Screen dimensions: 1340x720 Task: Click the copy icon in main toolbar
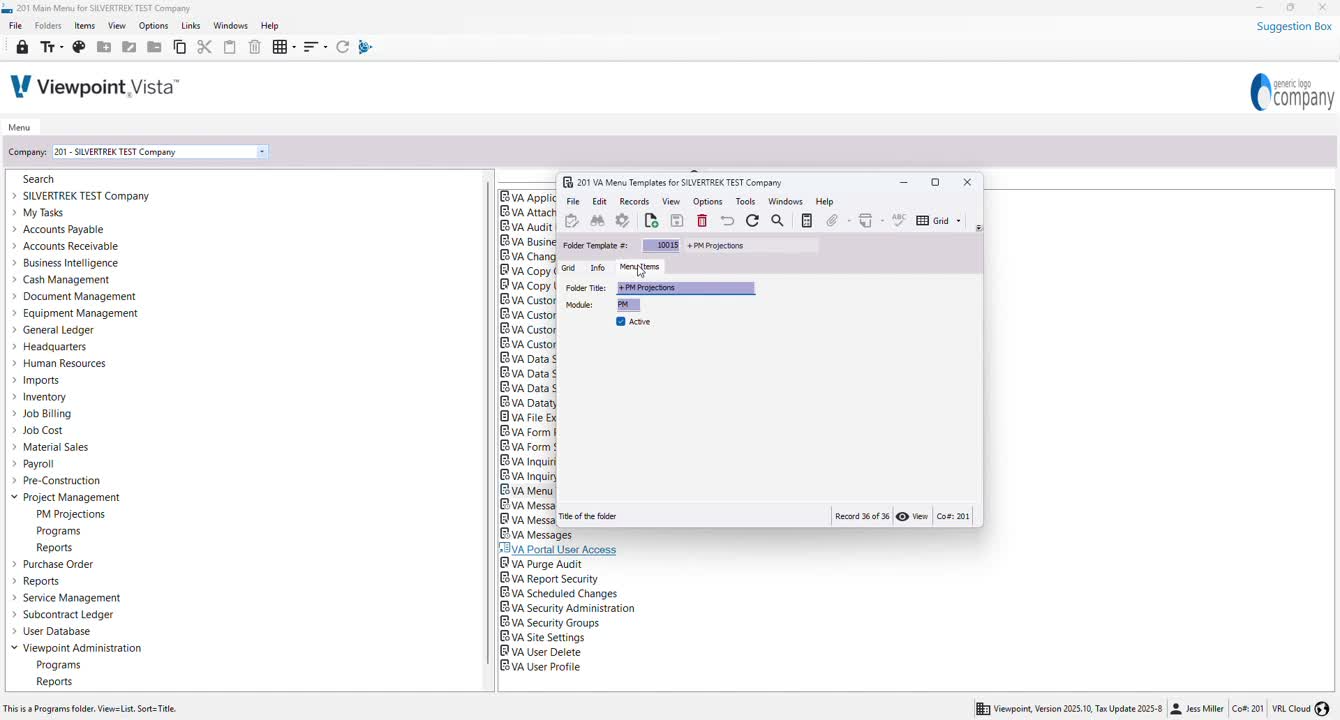click(180, 47)
